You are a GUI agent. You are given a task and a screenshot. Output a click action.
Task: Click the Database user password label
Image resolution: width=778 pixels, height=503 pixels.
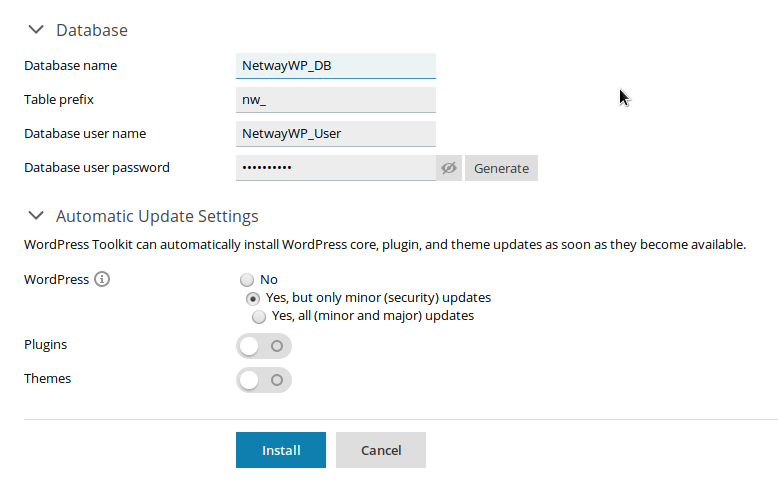97,168
